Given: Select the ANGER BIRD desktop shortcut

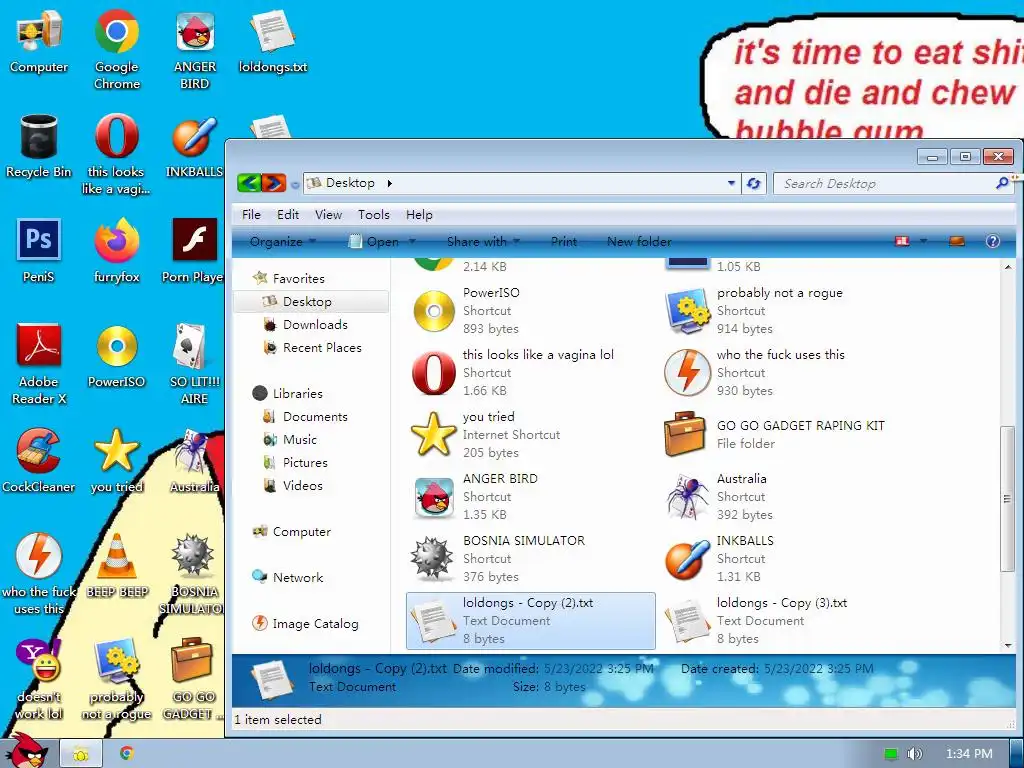Looking at the screenshot, I should [x=195, y=50].
